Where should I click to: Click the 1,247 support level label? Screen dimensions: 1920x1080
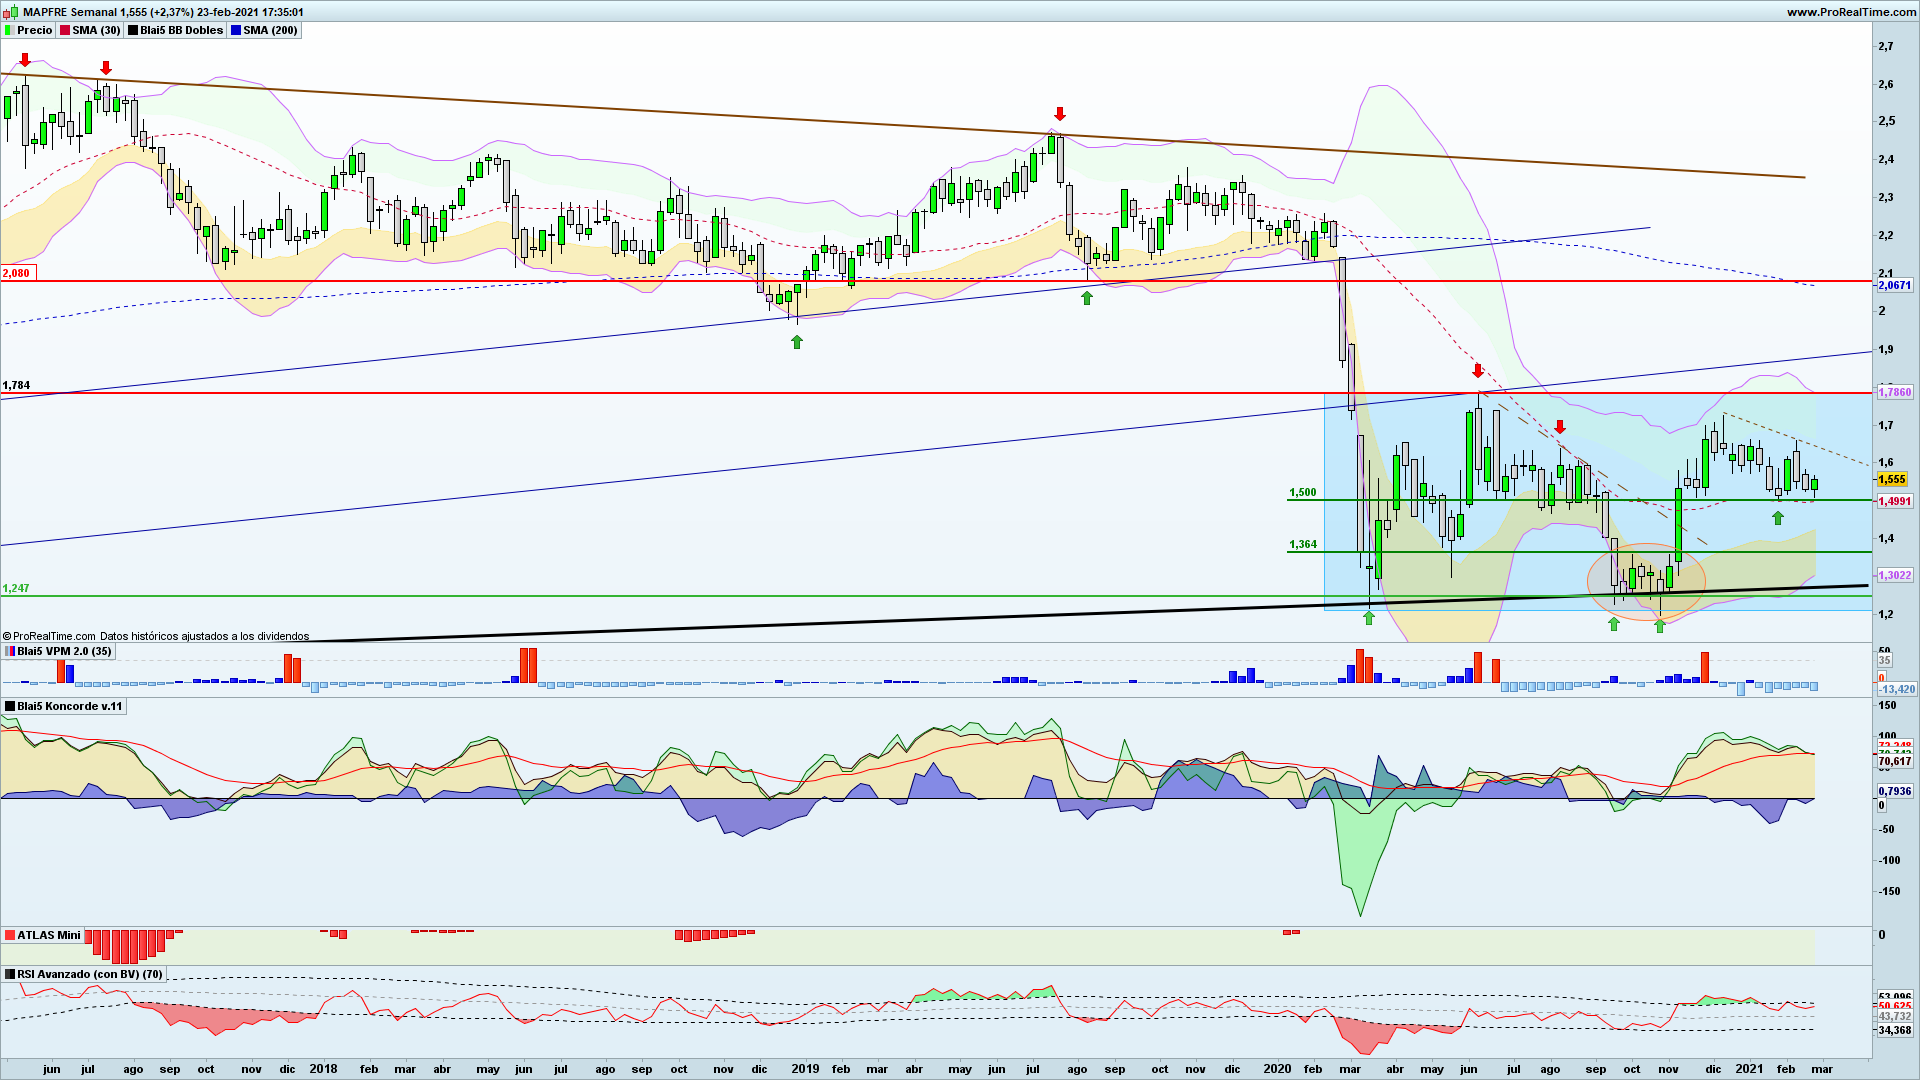coord(16,588)
